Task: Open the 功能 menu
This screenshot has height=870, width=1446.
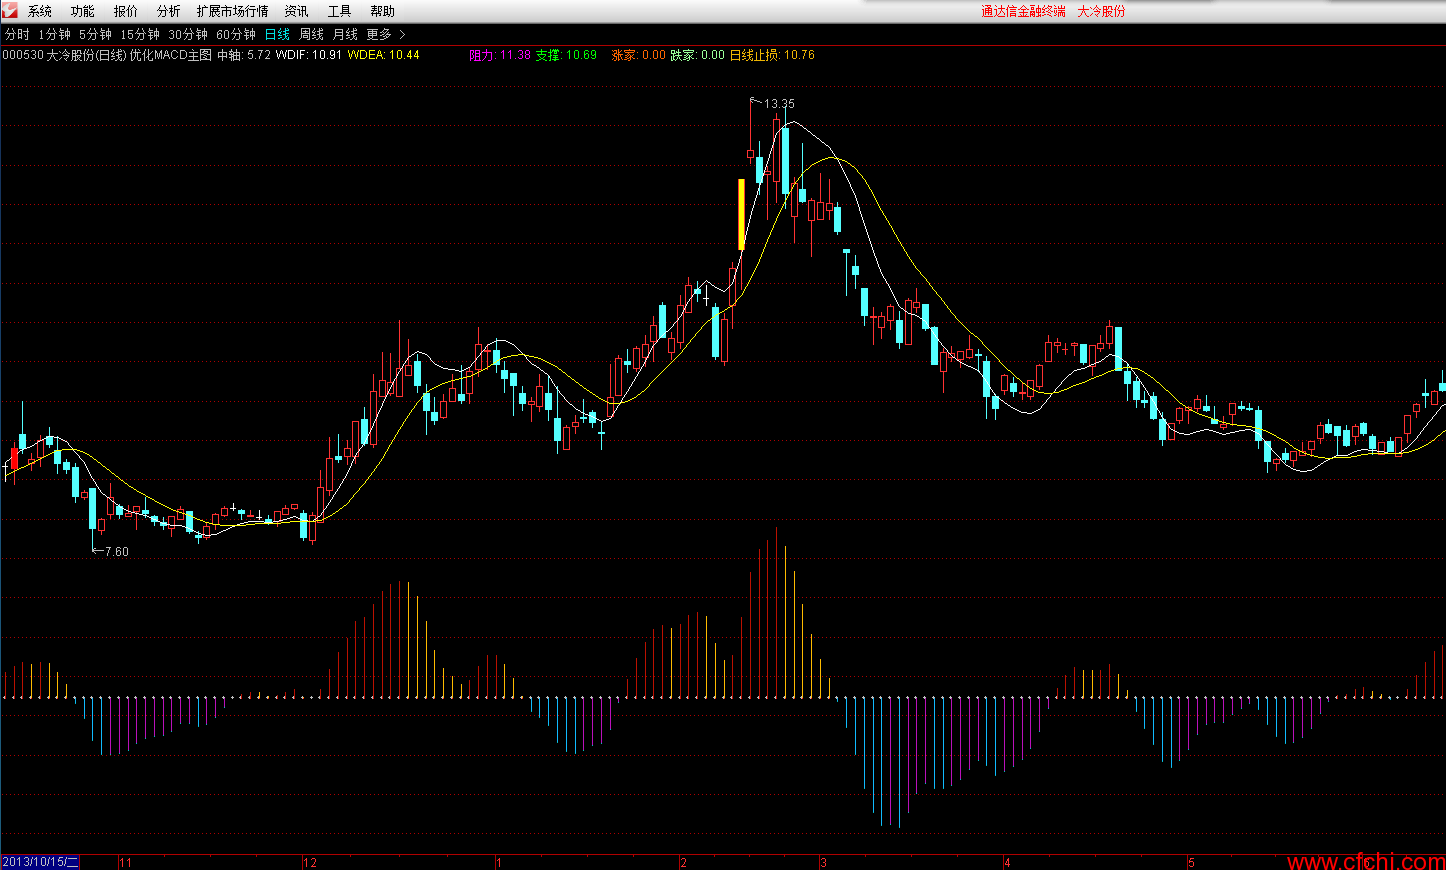Action: (83, 11)
